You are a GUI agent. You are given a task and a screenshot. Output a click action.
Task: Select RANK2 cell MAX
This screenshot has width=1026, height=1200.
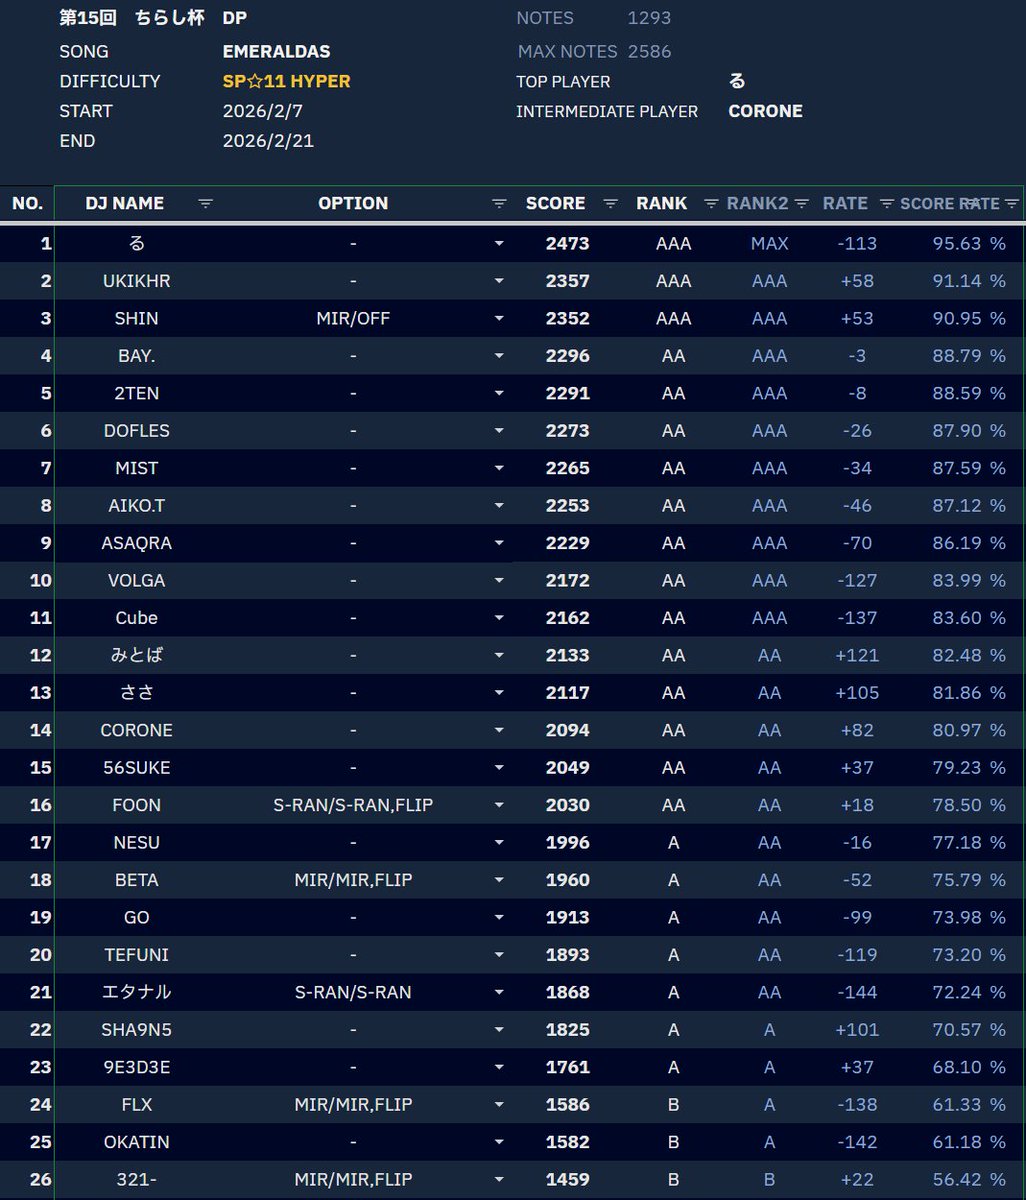click(x=770, y=244)
